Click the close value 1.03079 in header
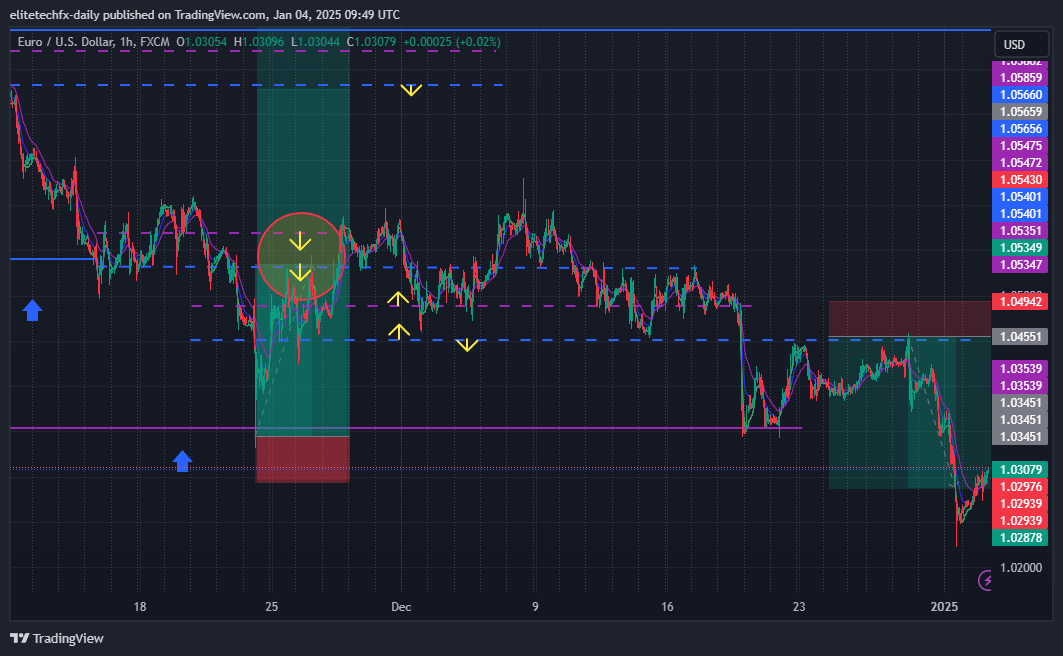This screenshot has height=656, width=1063. (376, 42)
